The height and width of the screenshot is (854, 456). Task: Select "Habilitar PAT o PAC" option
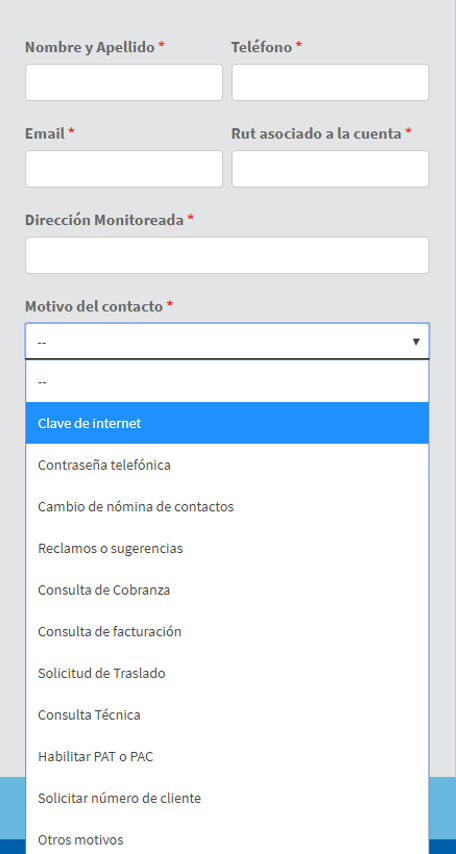(x=227, y=757)
